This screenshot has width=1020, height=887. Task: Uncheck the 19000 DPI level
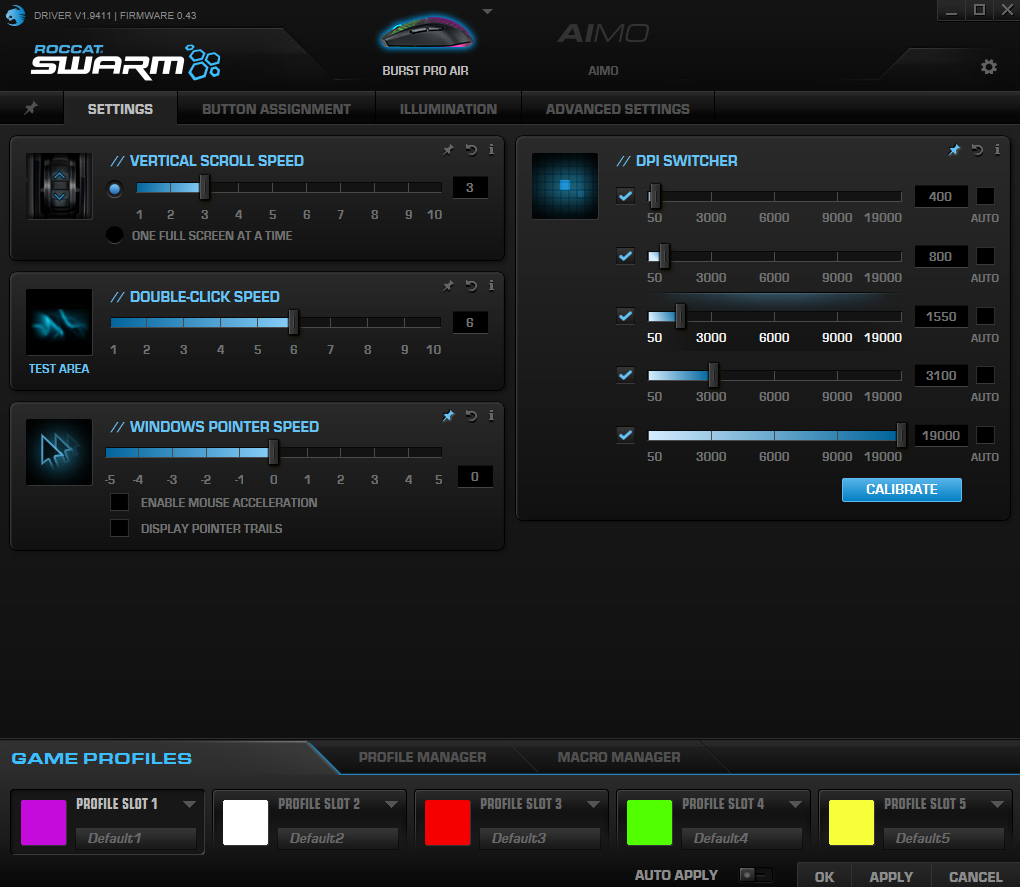(x=625, y=435)
